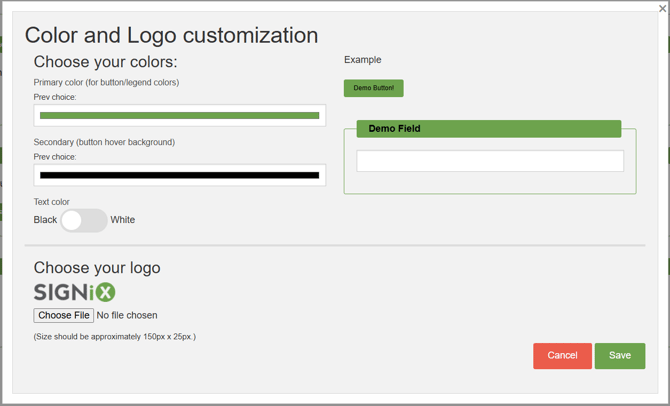Click the SIGNiX logo preview image
The width and height of the screenshot is (670, 406).
tap(75, 292)
